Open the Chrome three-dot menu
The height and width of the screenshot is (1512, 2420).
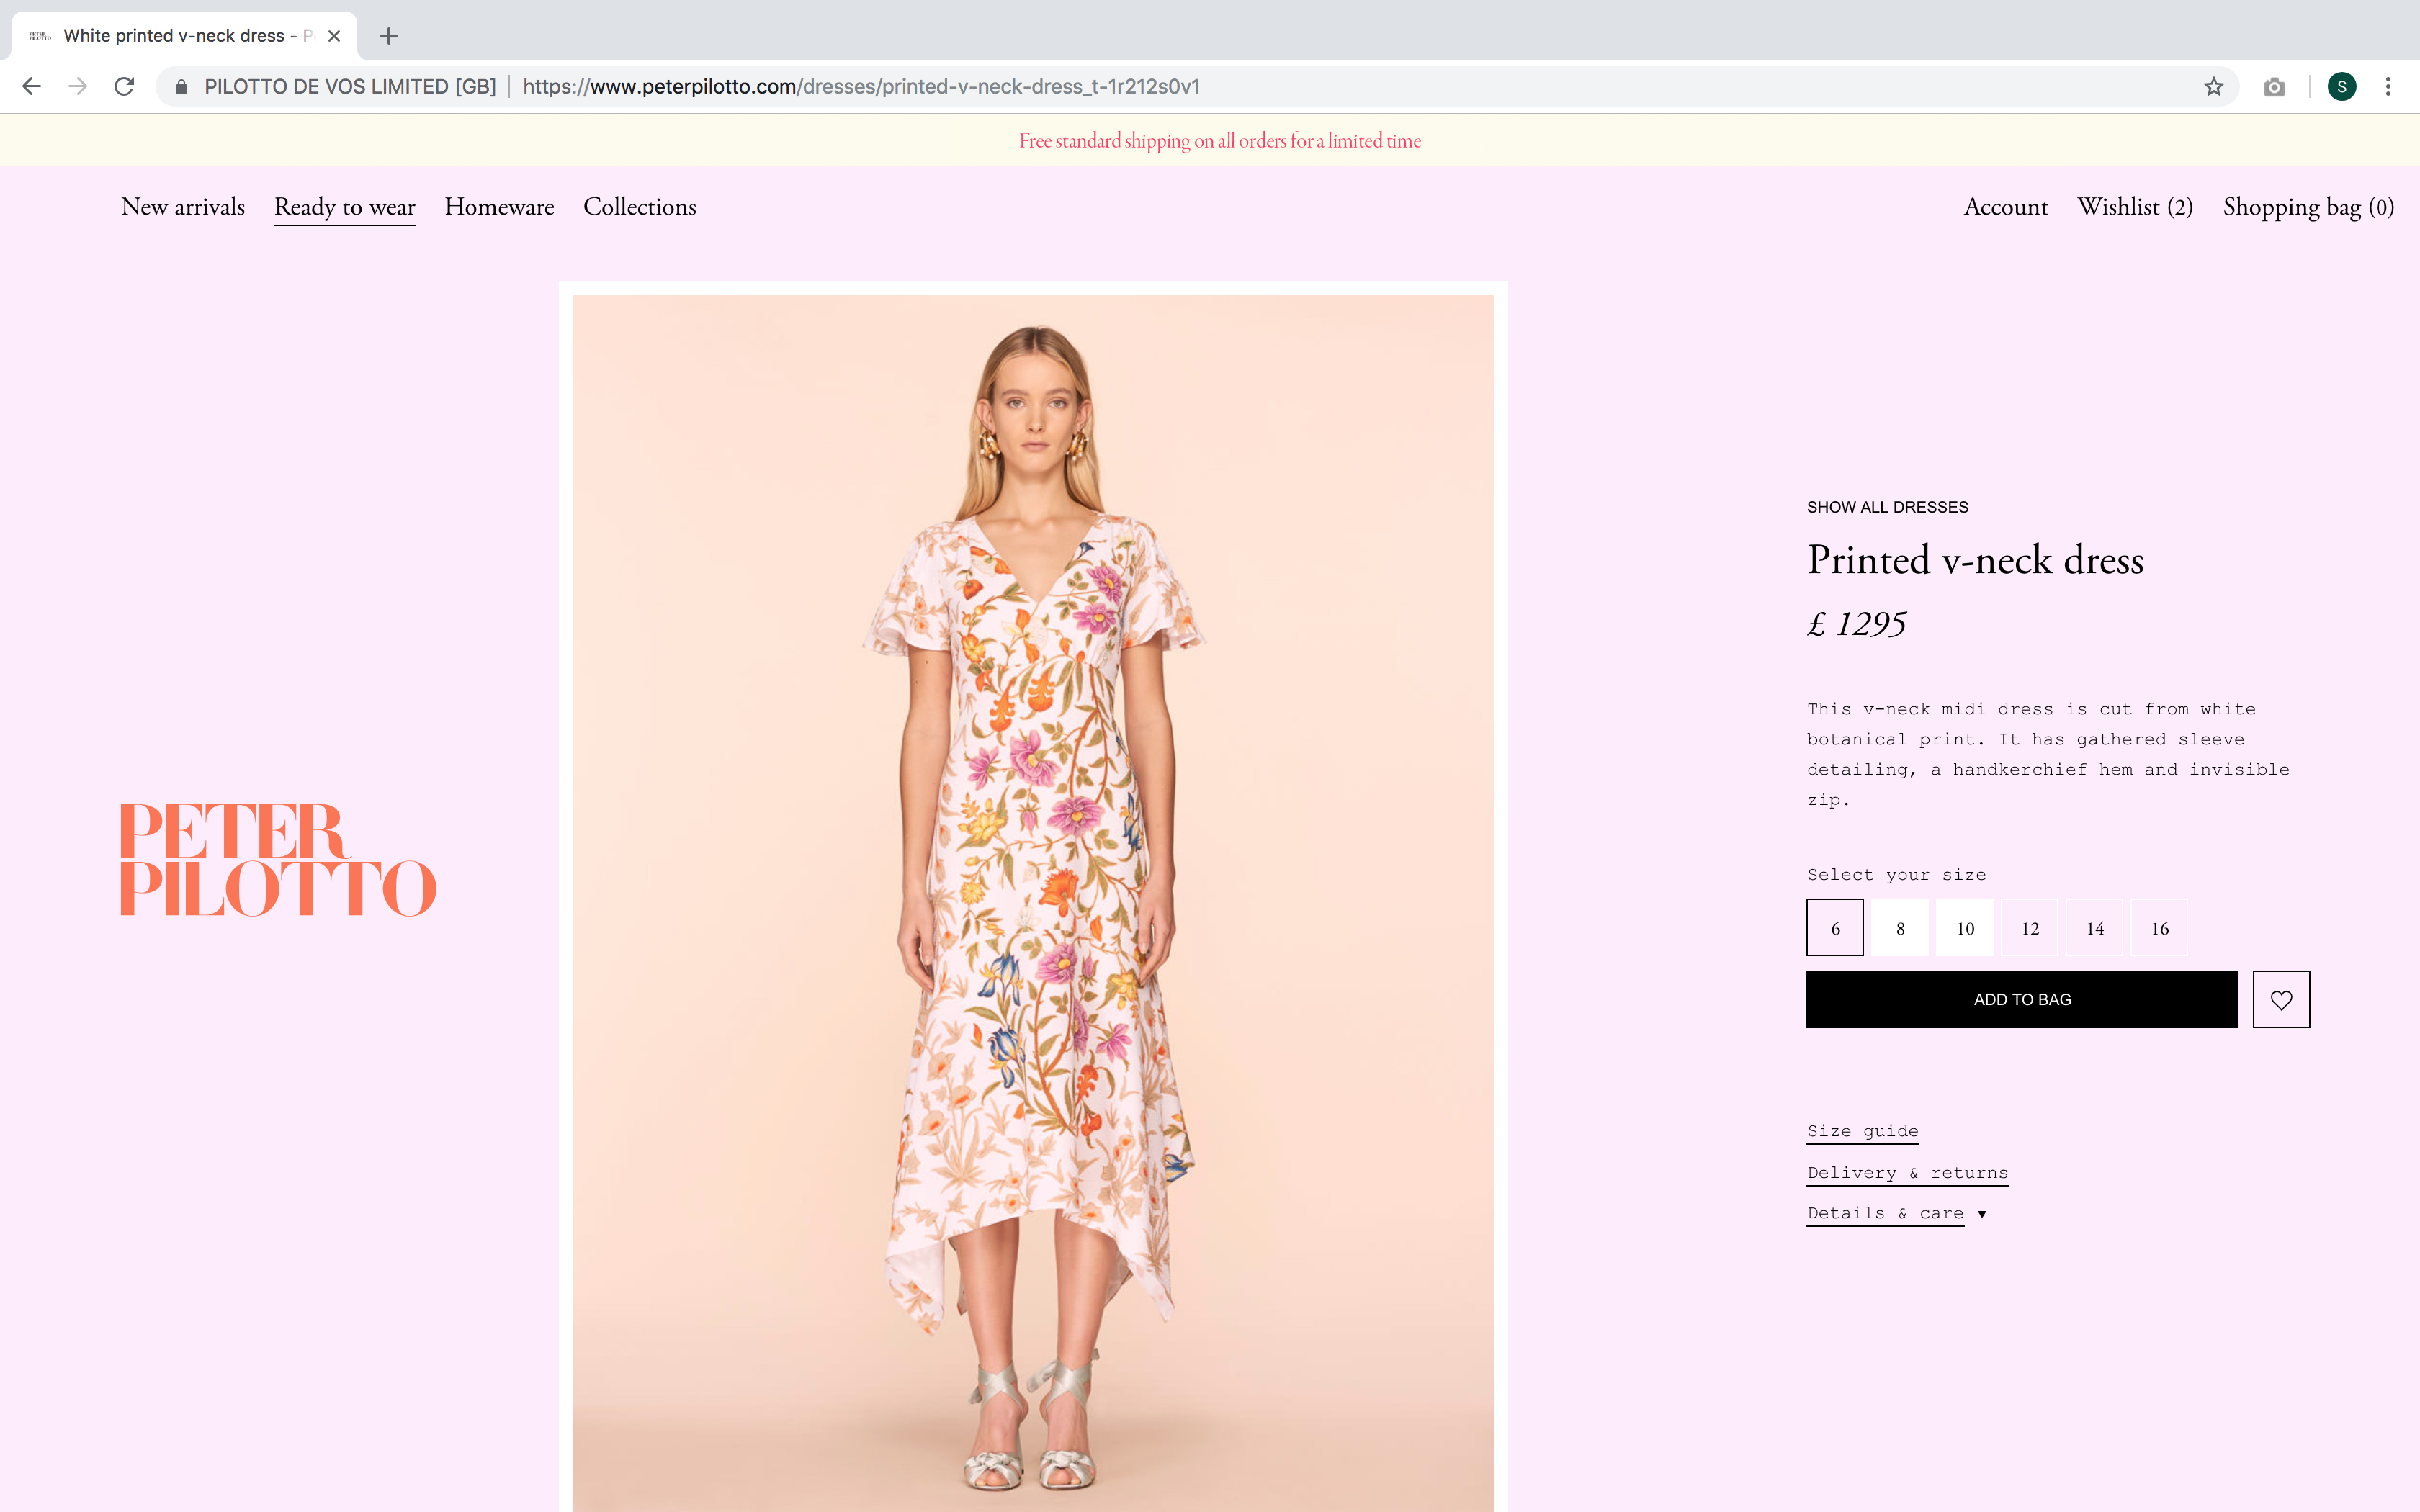2388,87
